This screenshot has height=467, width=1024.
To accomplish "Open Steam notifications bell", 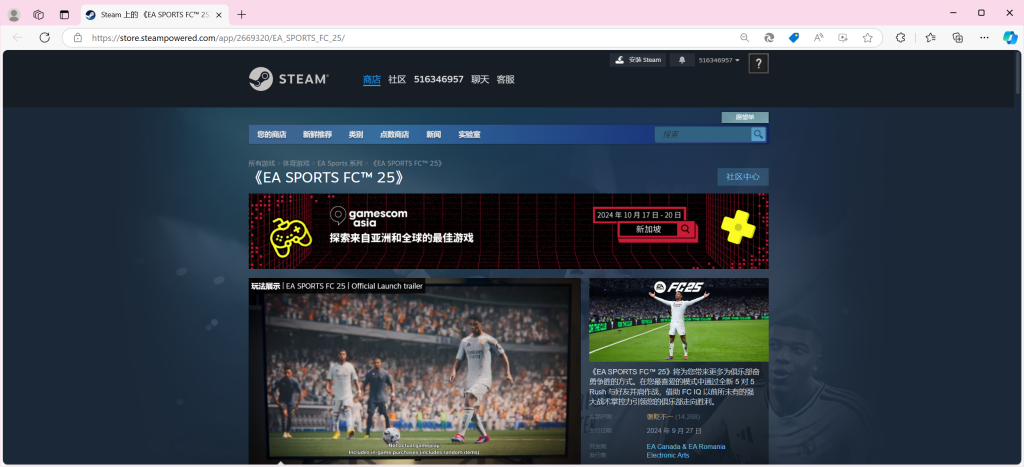I will pyautogui.click(x=682, y=60).
